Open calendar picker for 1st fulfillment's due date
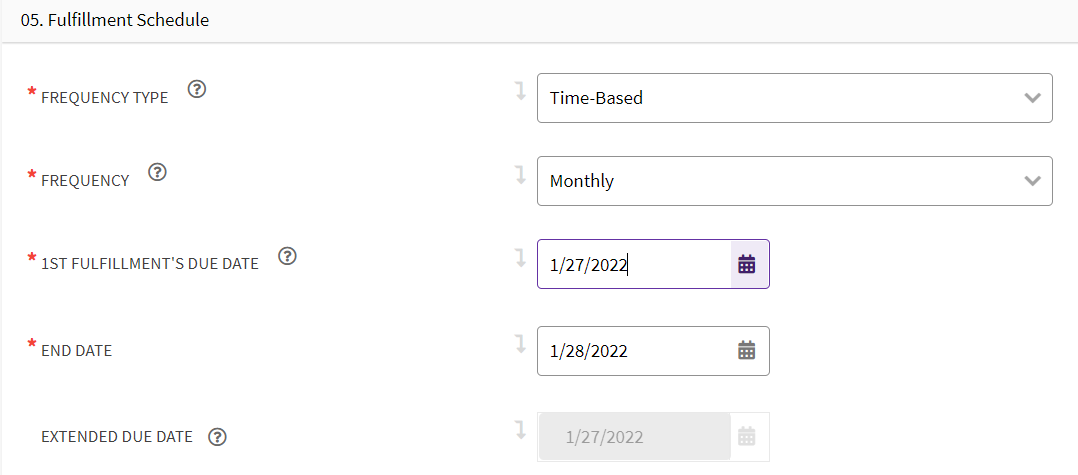Viewport: 1078px width, 475px height. pyautogui.click(x=747, y=264)
